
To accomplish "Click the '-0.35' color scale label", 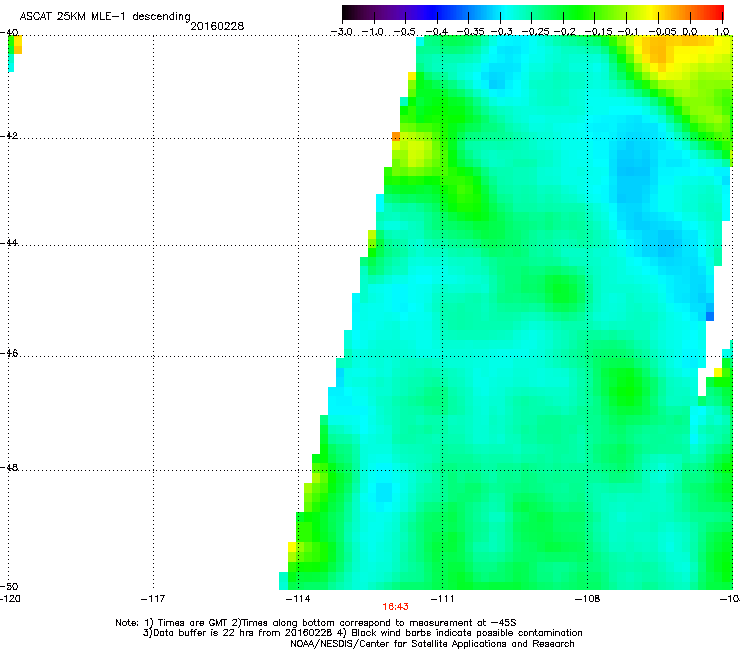I will point(470,32).
